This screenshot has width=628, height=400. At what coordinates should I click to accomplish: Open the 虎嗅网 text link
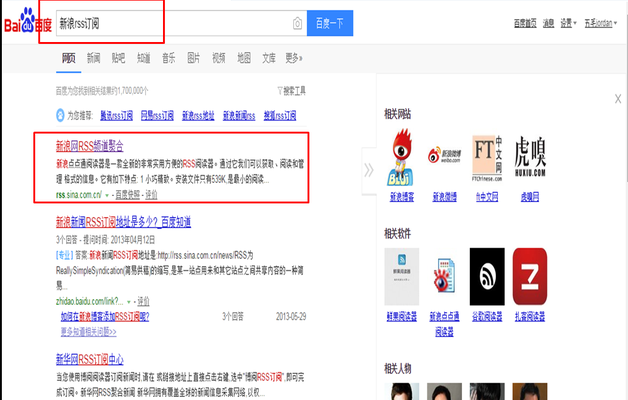[x=530, y=197]
